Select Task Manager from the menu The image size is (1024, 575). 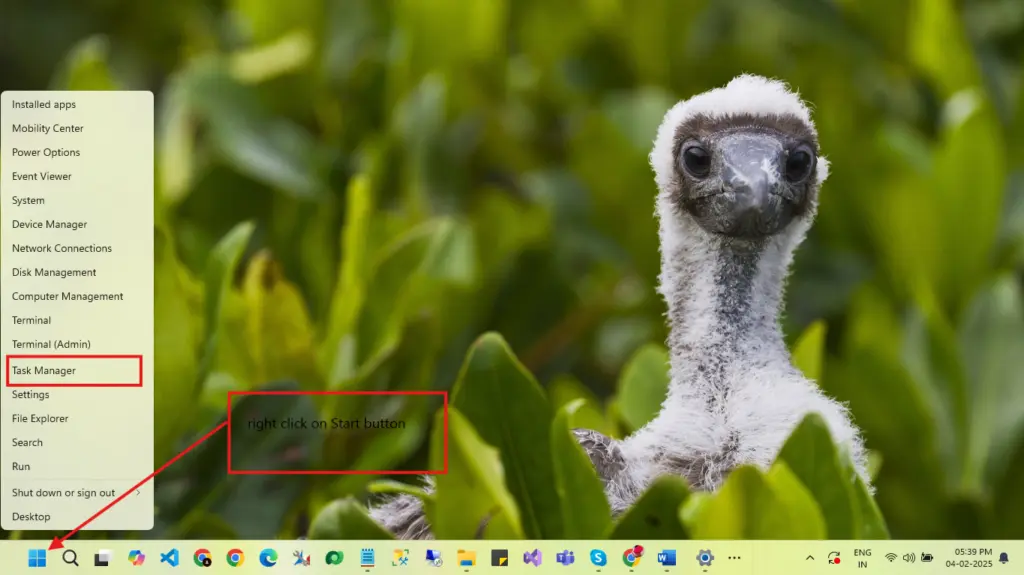click(x=44, y=370)
